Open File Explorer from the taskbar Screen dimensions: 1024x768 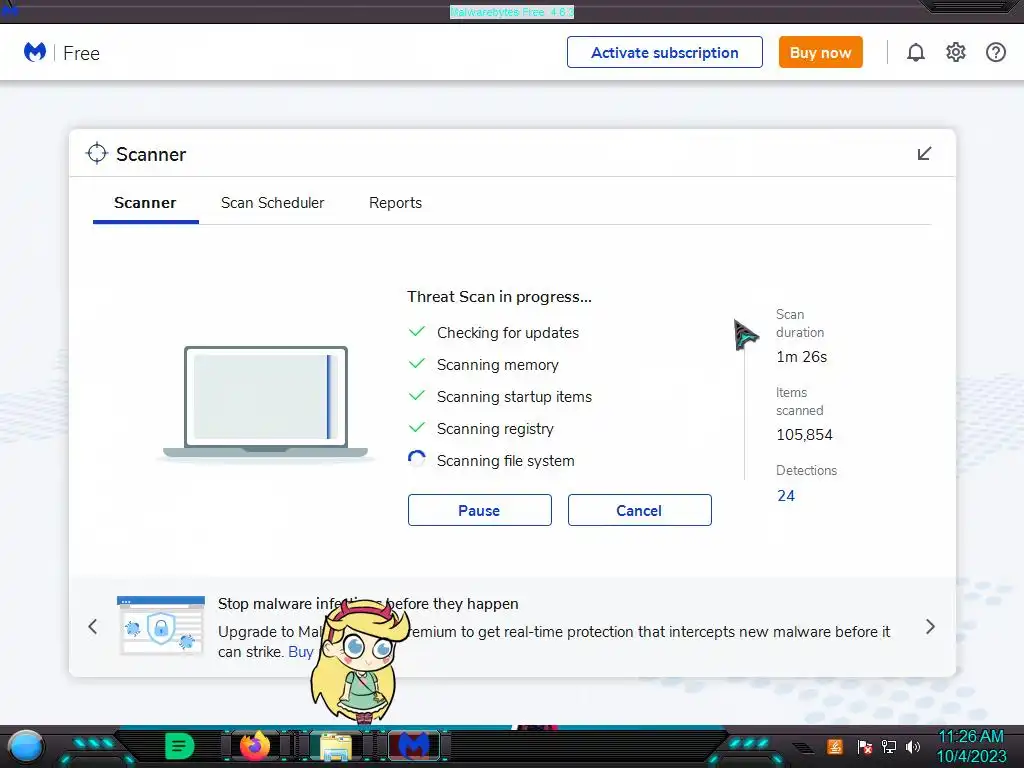click(x=336, y=747)
